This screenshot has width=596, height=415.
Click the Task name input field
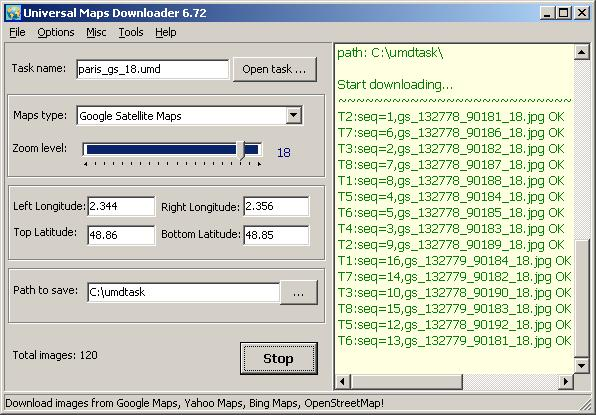(152, 69)
